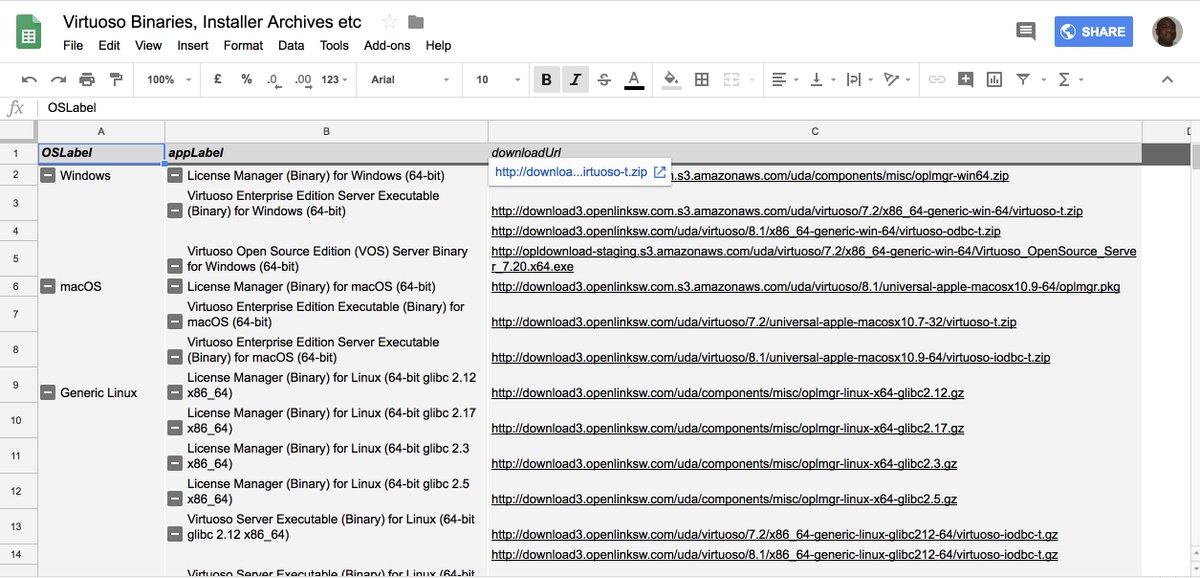Viewport: 1200px width, 578px height.
Task: Open the Add-ons menu
Action: (387, 45)
